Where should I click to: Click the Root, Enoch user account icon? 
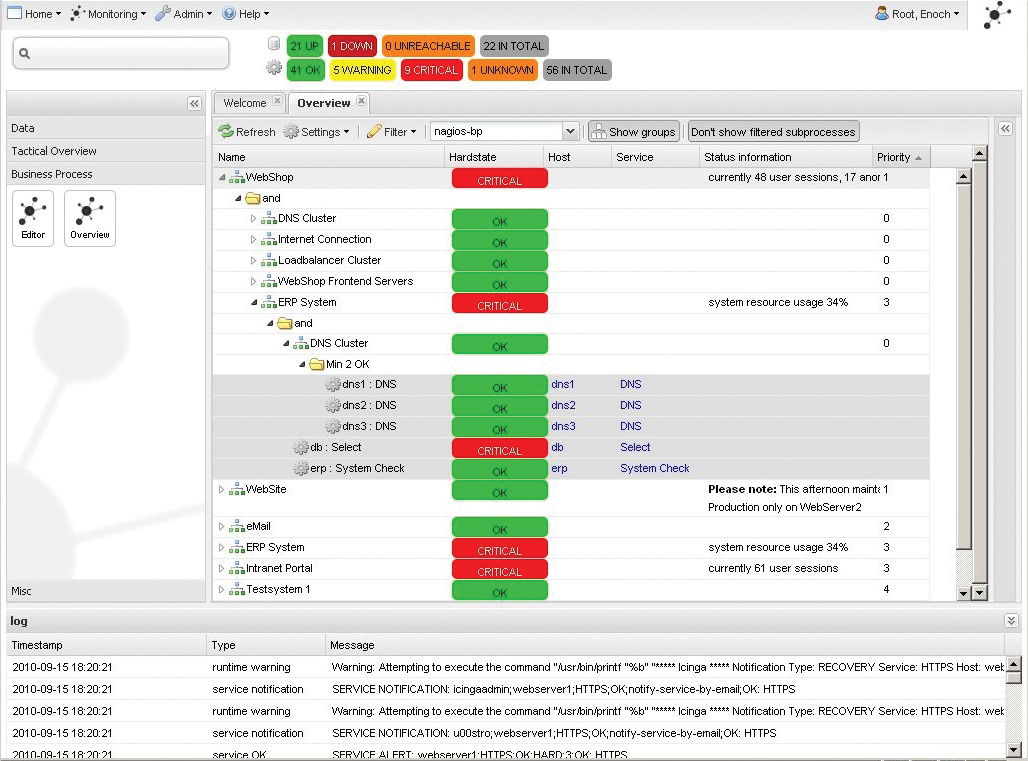point(881,13)
